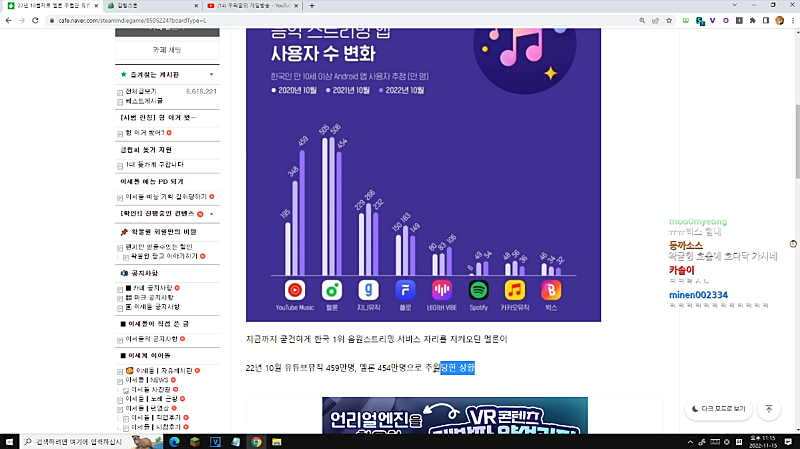Click the blue FLO app icon in the chart
This screenshot has height=449, width=800.
point(405,290)
